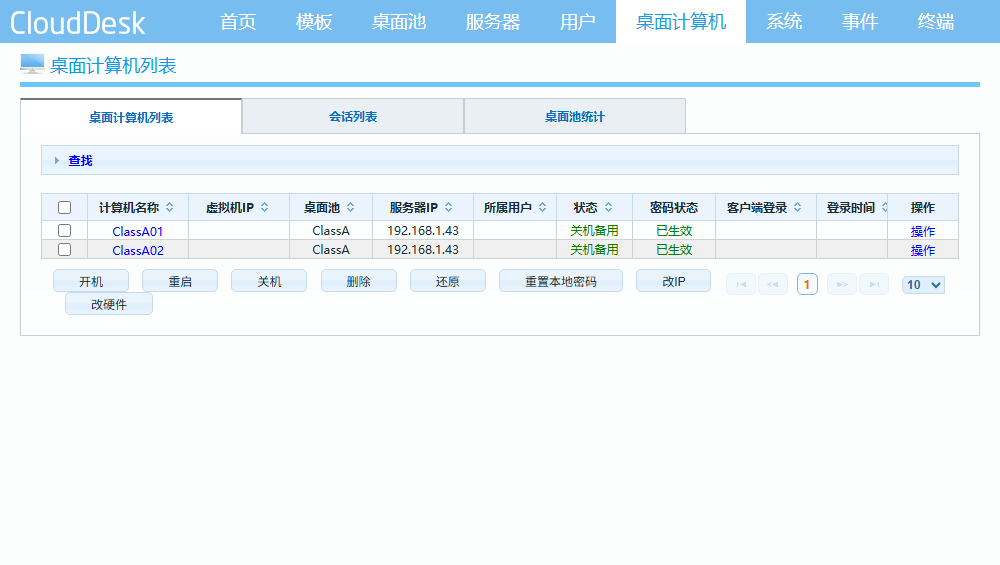
Task: Sort by 服务器IP column arrows
Action: [449, 207]
